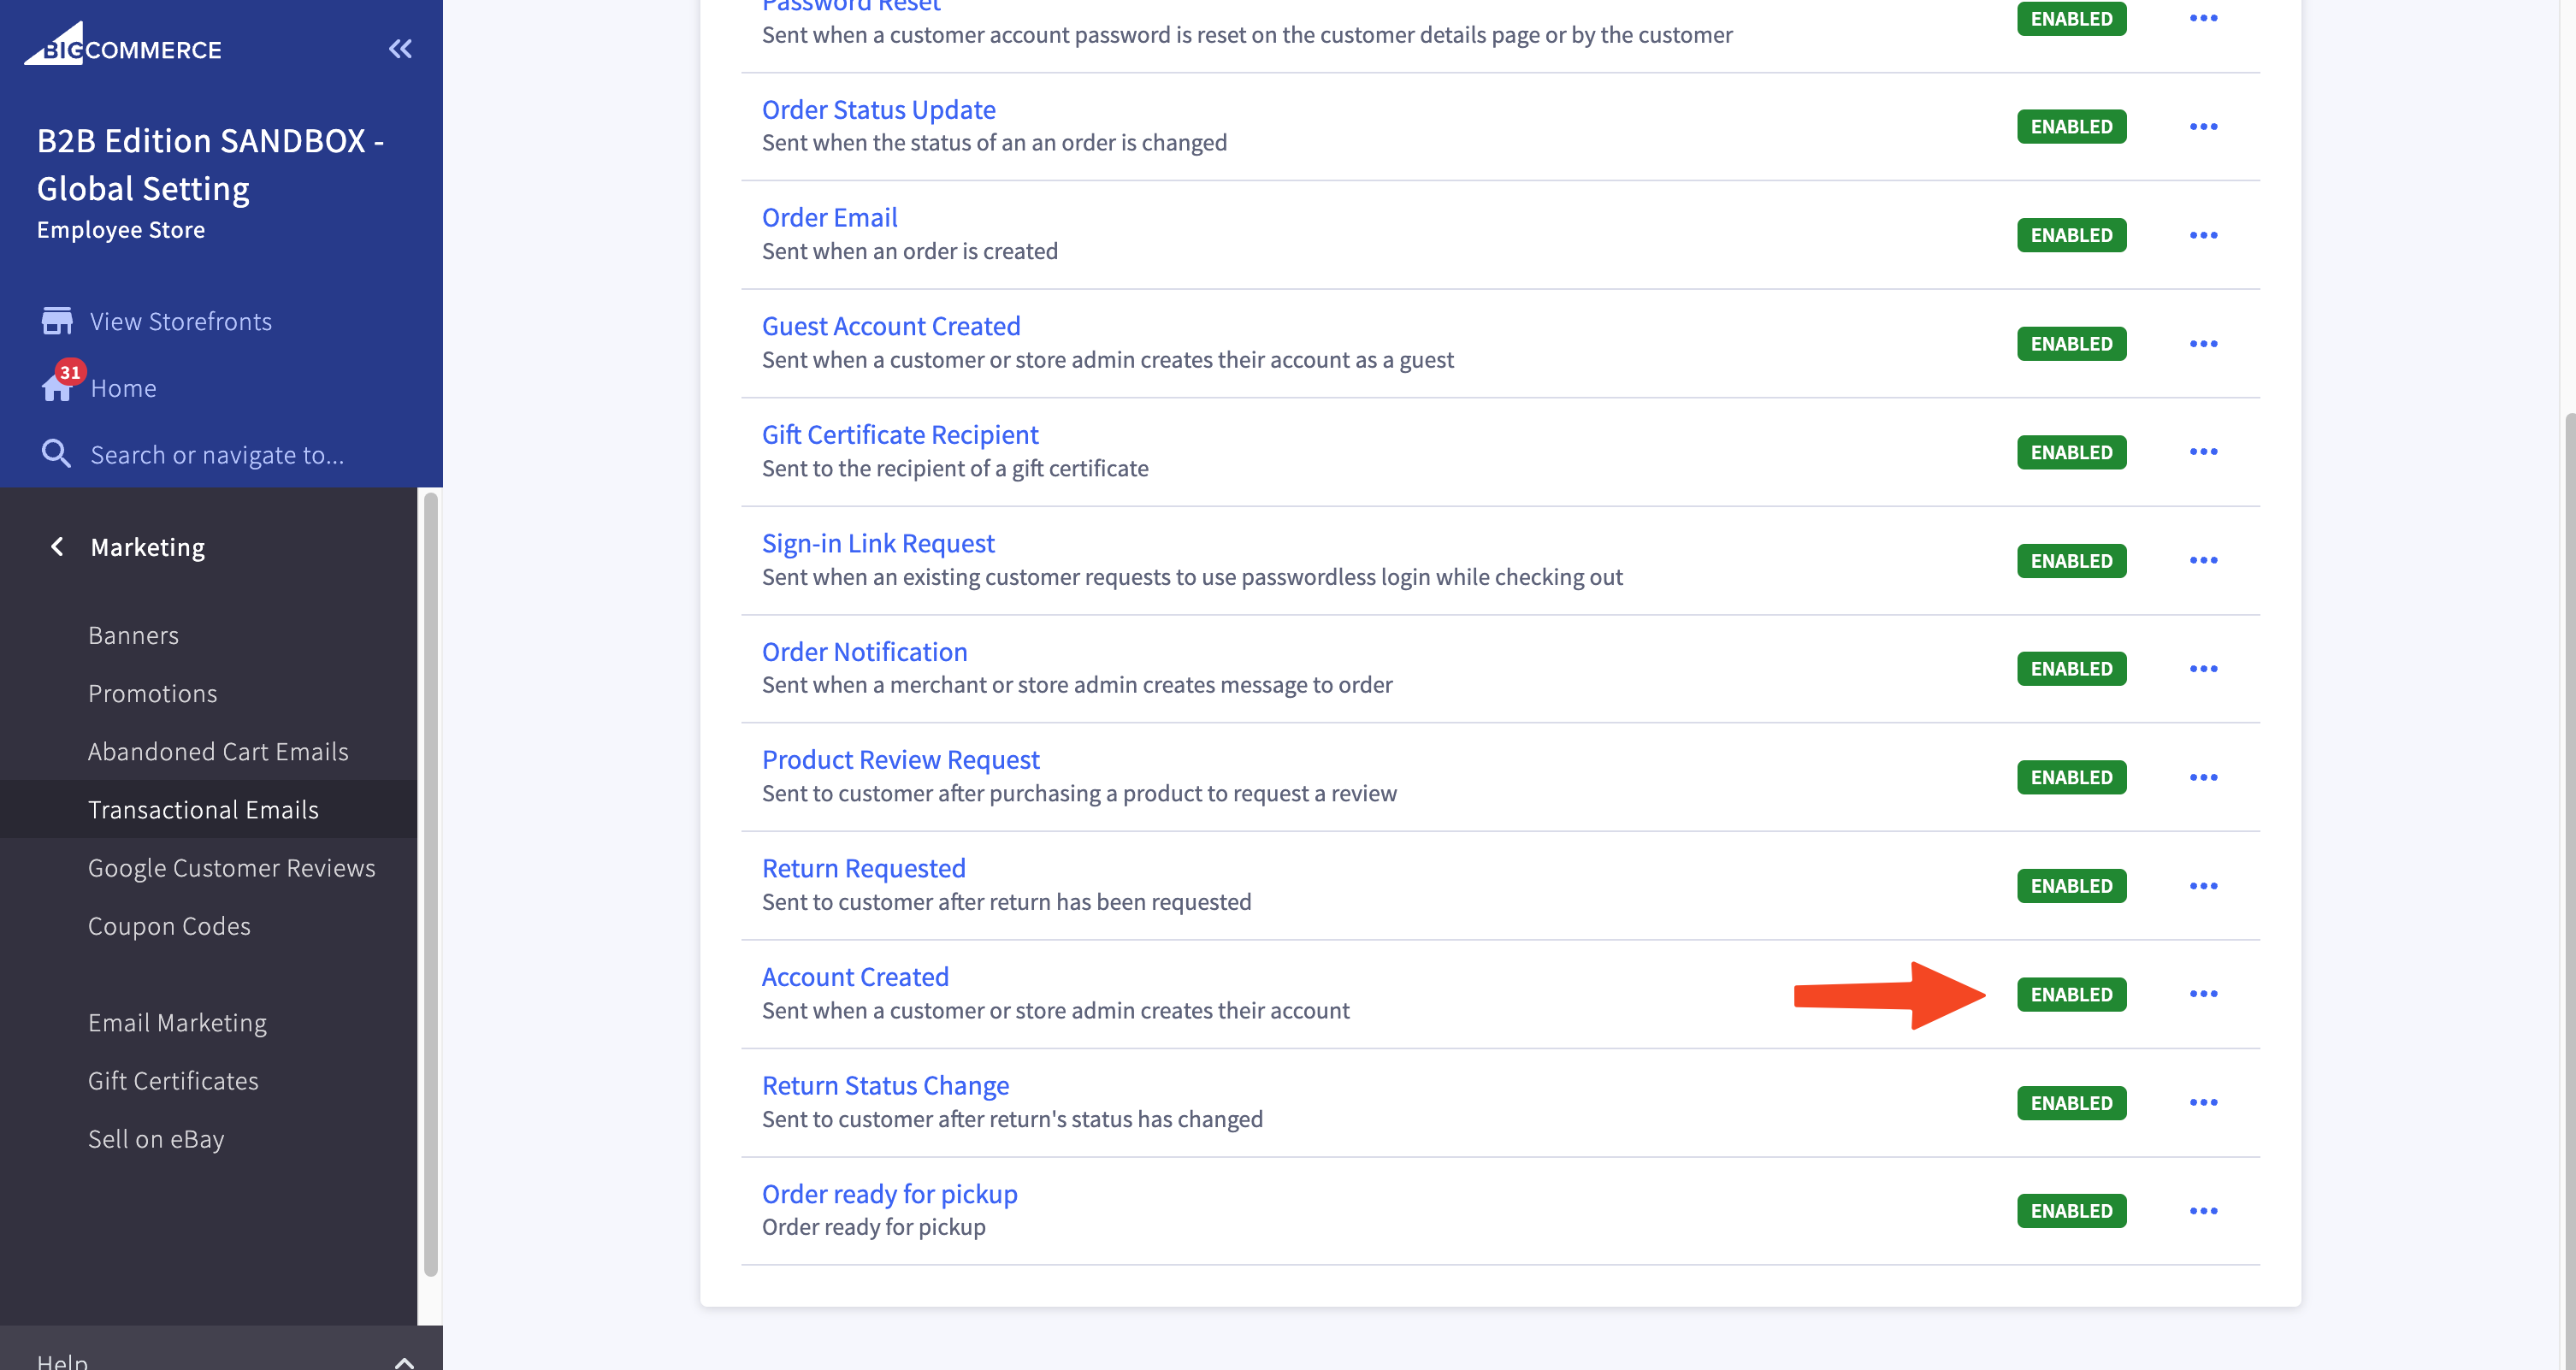Image resolution: width=2576 pixels, height=1370 pixels.
Task: Click the ENABLED badge for Order Status Update
Action: coord(2071,127)
